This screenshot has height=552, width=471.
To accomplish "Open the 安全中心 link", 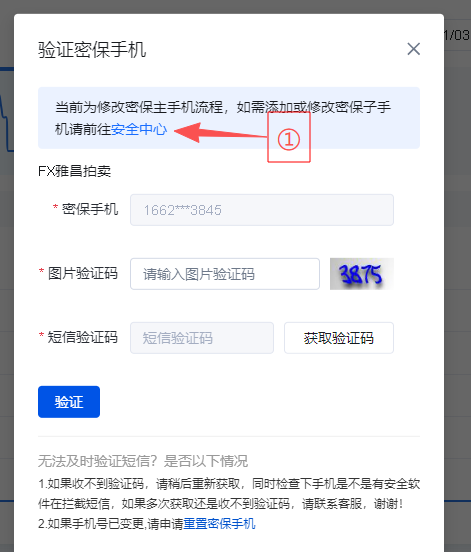I will (139, 130).
